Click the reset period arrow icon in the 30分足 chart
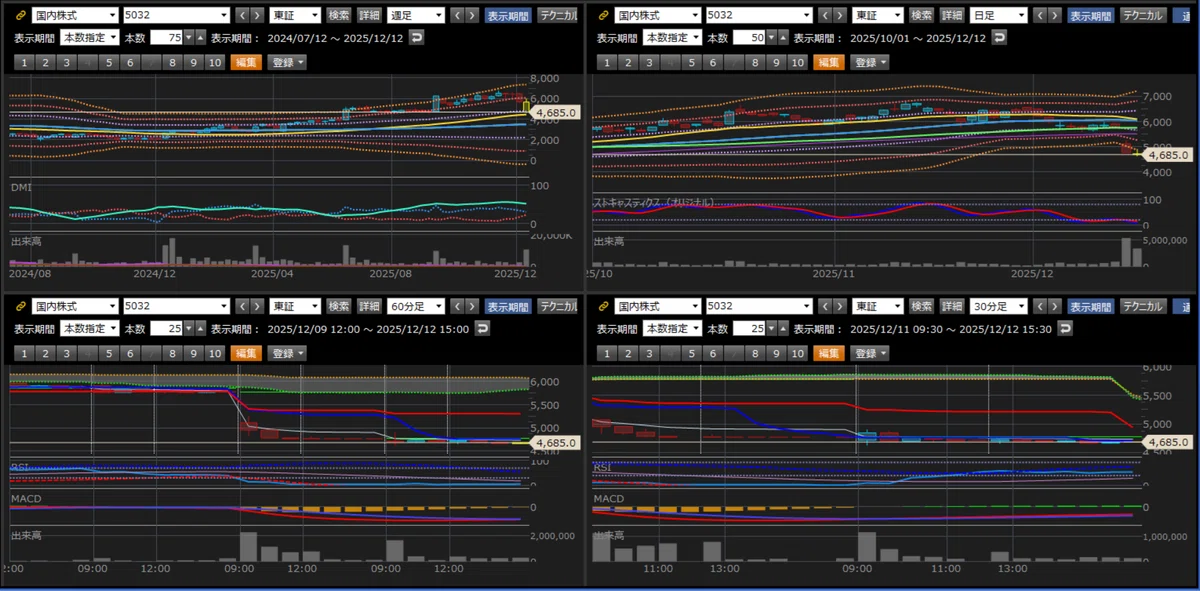 click(x=1064, y=328)
